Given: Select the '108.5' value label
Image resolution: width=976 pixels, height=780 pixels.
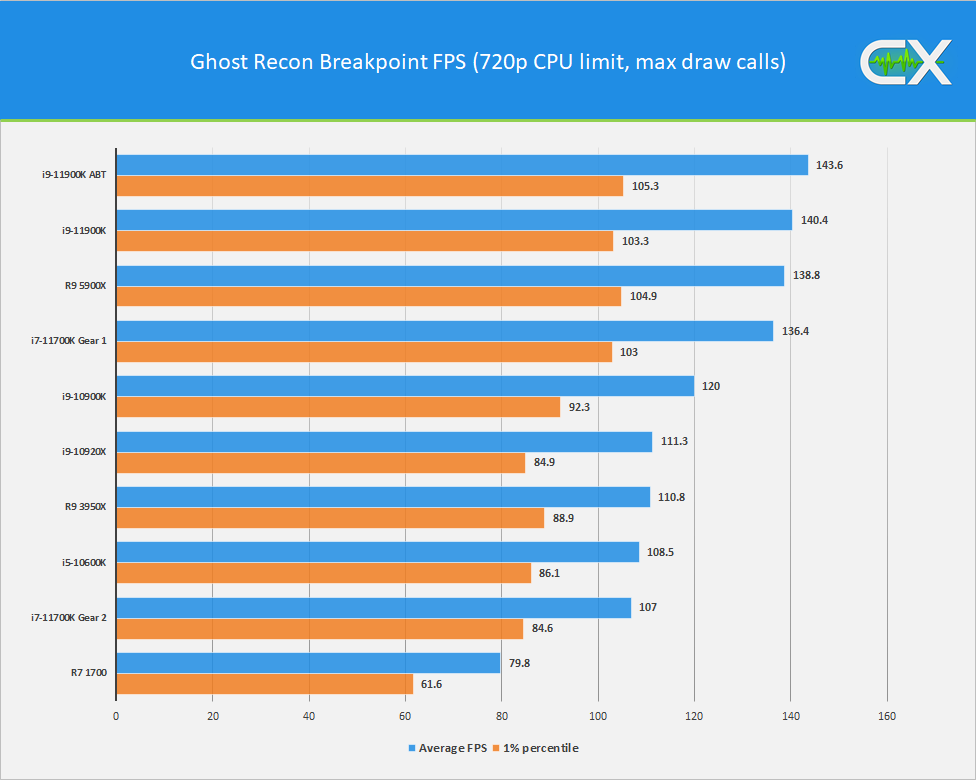Looking at the screenshot, I should point(660,552).
